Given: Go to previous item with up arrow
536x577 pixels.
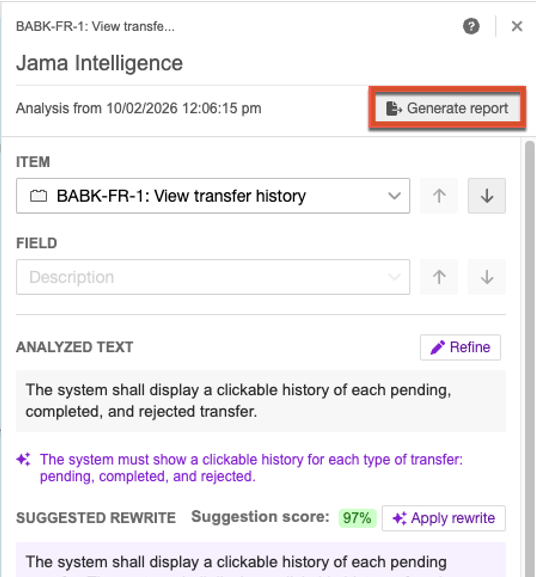Looking at the screenshot, I should (x=439, y=196).
